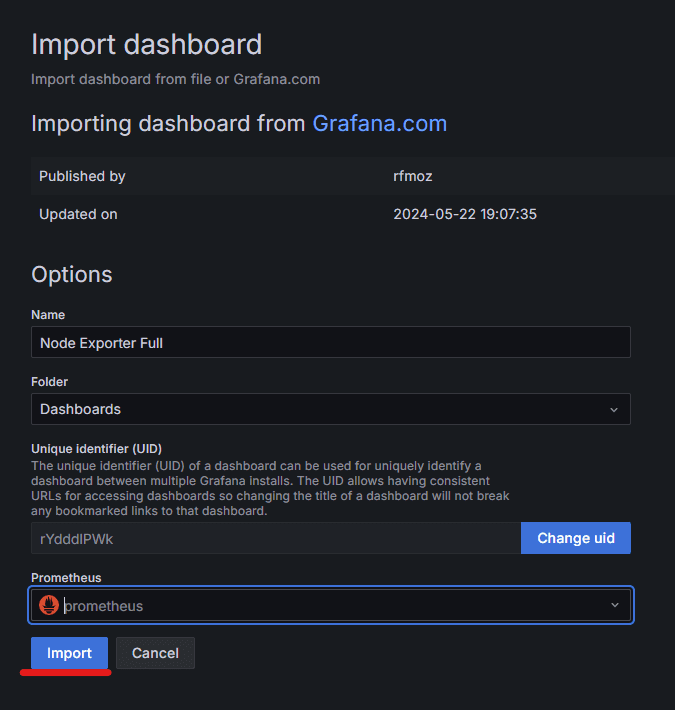Screen dimensions: 675x710
Task: Click the Change uid button
Action: click(x=575, y=538)
